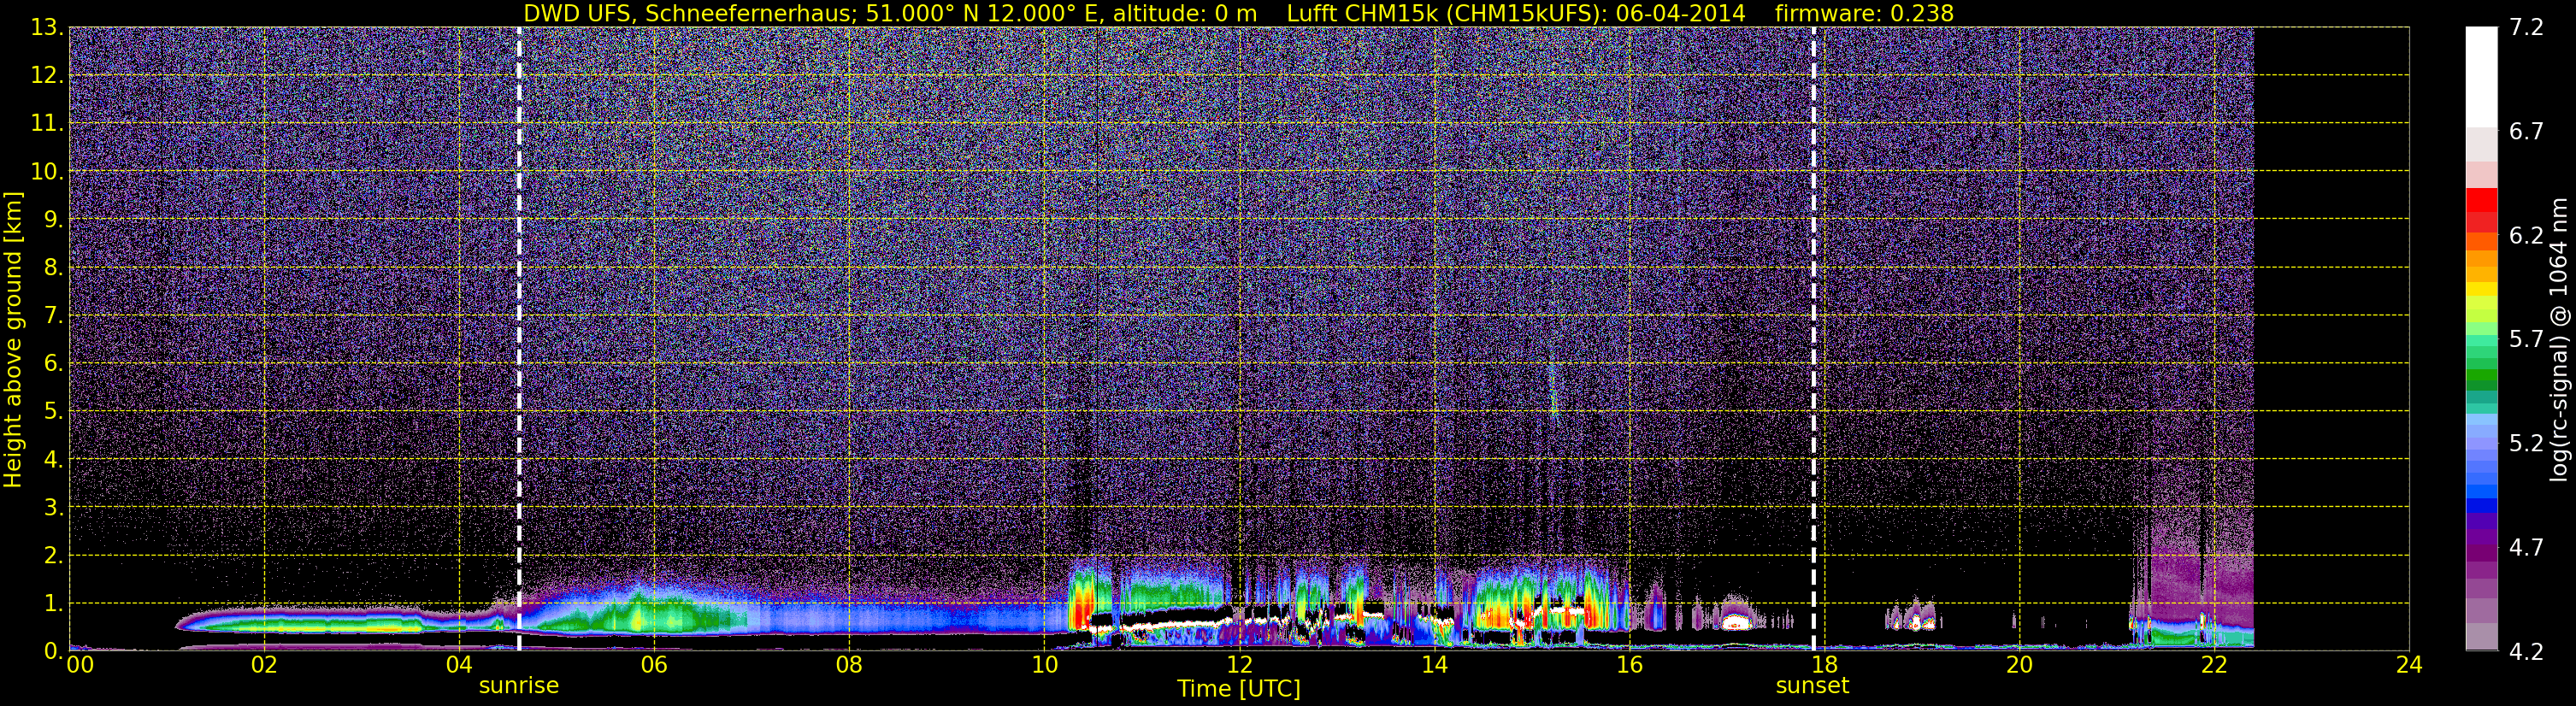Click the "3." height axis tick label
The image size is (2576, 706).
(x=54, y=507)
